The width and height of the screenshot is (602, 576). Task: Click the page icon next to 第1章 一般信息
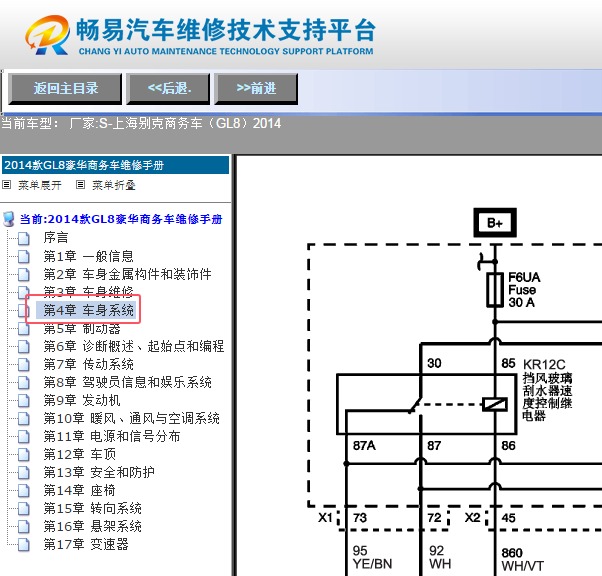coord(24,257)
